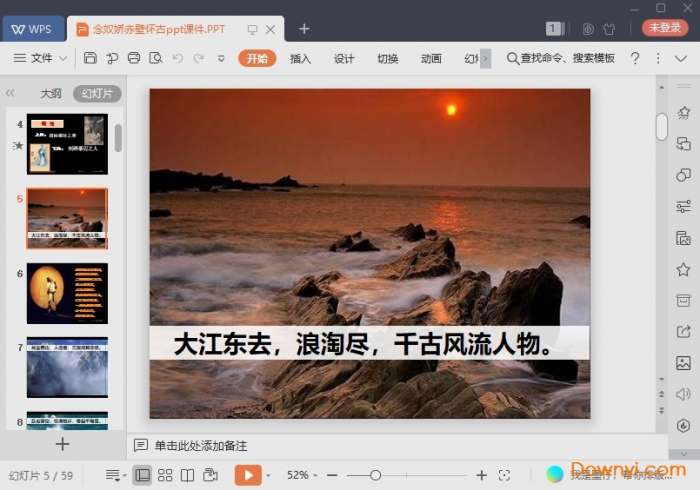Click the fit-to-window icon in status bar
Image resolution: width=700 pixels, height=490 pixels.
(x=504, y=475)
